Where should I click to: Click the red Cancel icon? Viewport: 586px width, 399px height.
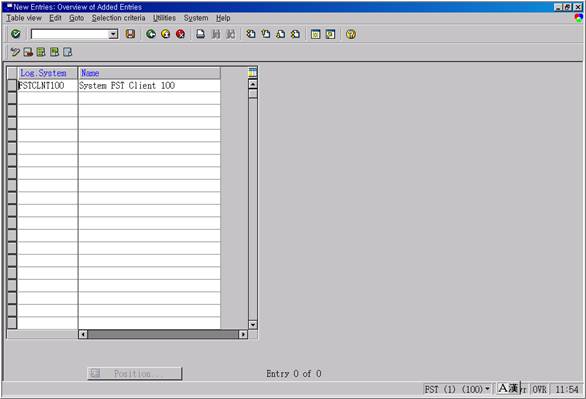(x=181, y=34)
